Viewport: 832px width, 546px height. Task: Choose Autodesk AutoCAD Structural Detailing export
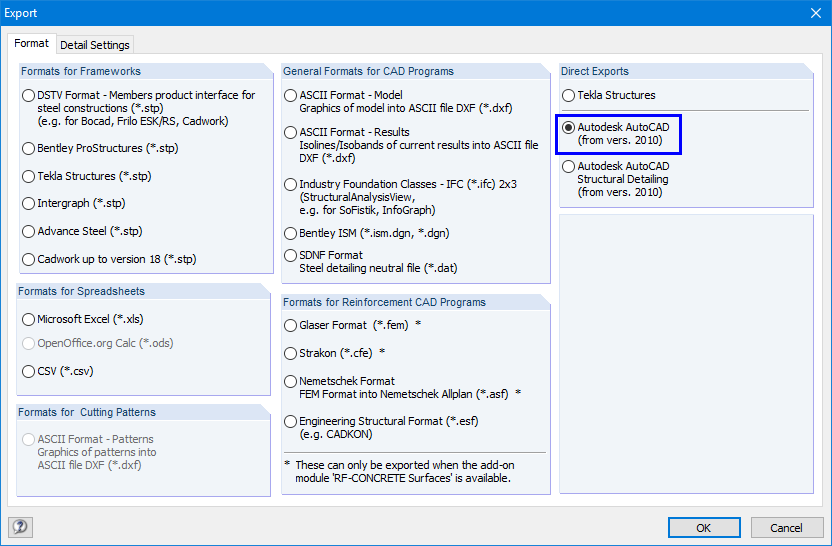(568, 167)
